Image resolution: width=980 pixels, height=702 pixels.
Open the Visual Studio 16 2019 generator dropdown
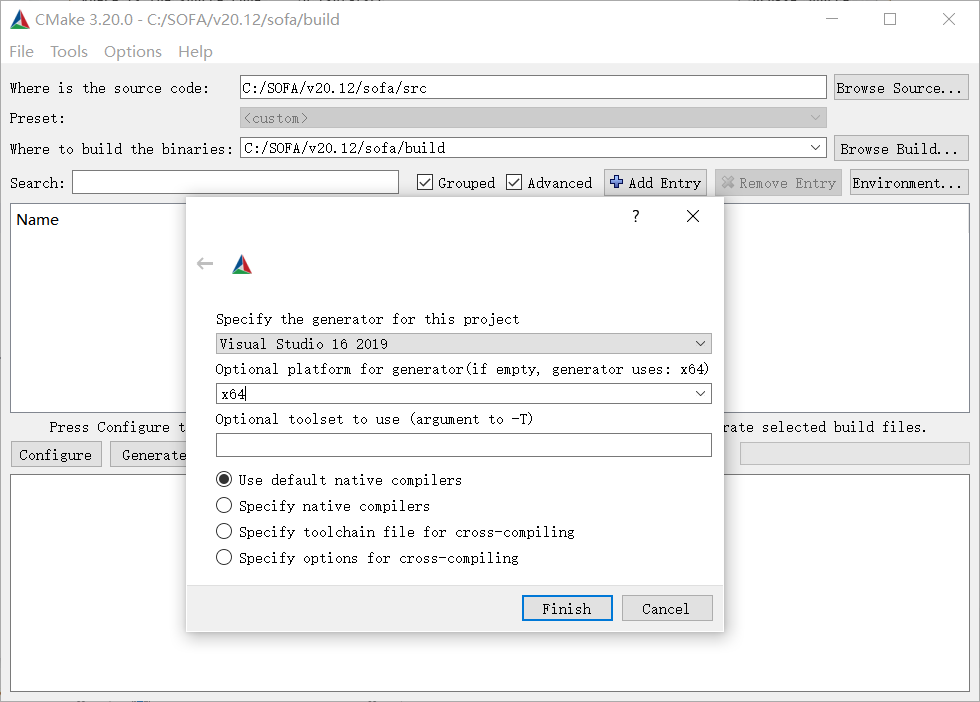(x=700, y=343)
